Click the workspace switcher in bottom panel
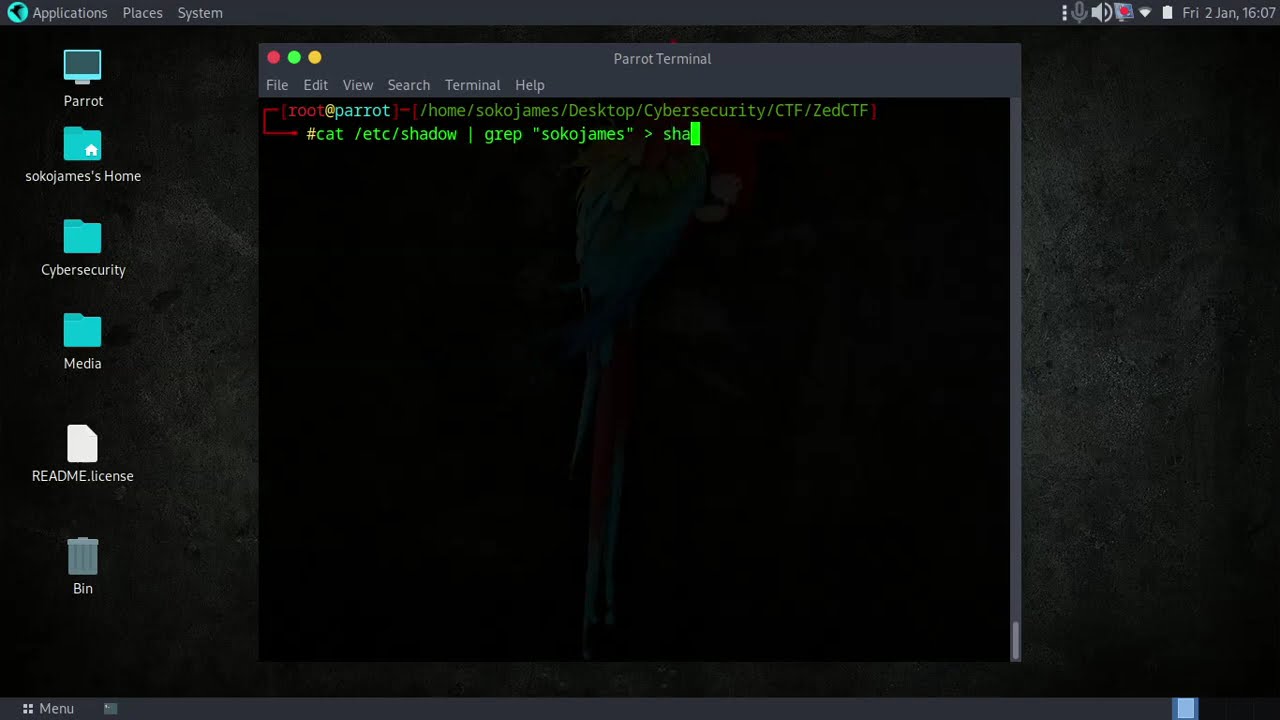Screen dimensions: 1280x720 1186,708
